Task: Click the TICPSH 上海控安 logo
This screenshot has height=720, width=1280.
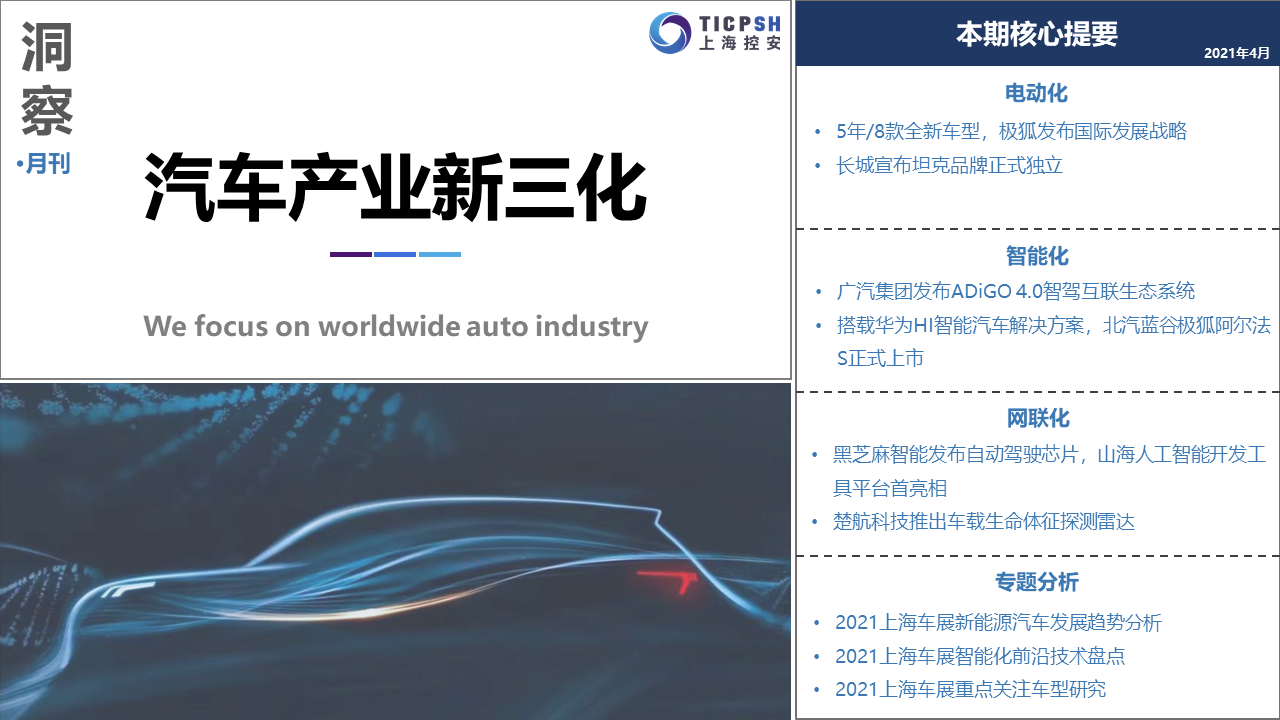Action: point(716,32)
